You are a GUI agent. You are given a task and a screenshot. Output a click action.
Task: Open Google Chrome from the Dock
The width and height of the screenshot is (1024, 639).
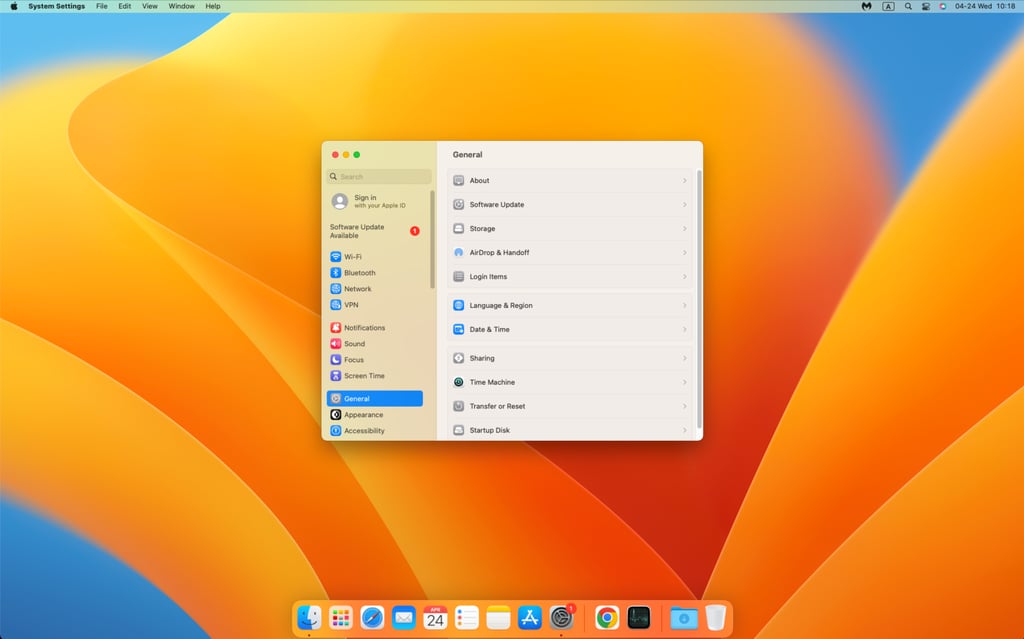(607, 617)
